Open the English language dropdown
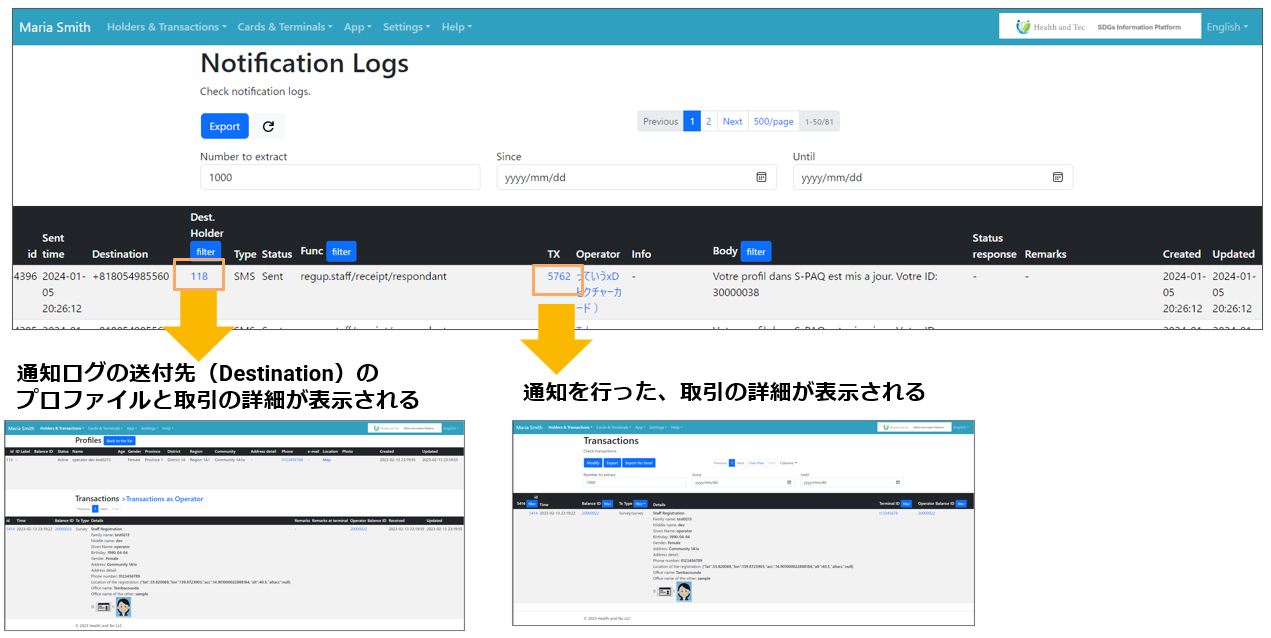 (x=1226, y=27)
